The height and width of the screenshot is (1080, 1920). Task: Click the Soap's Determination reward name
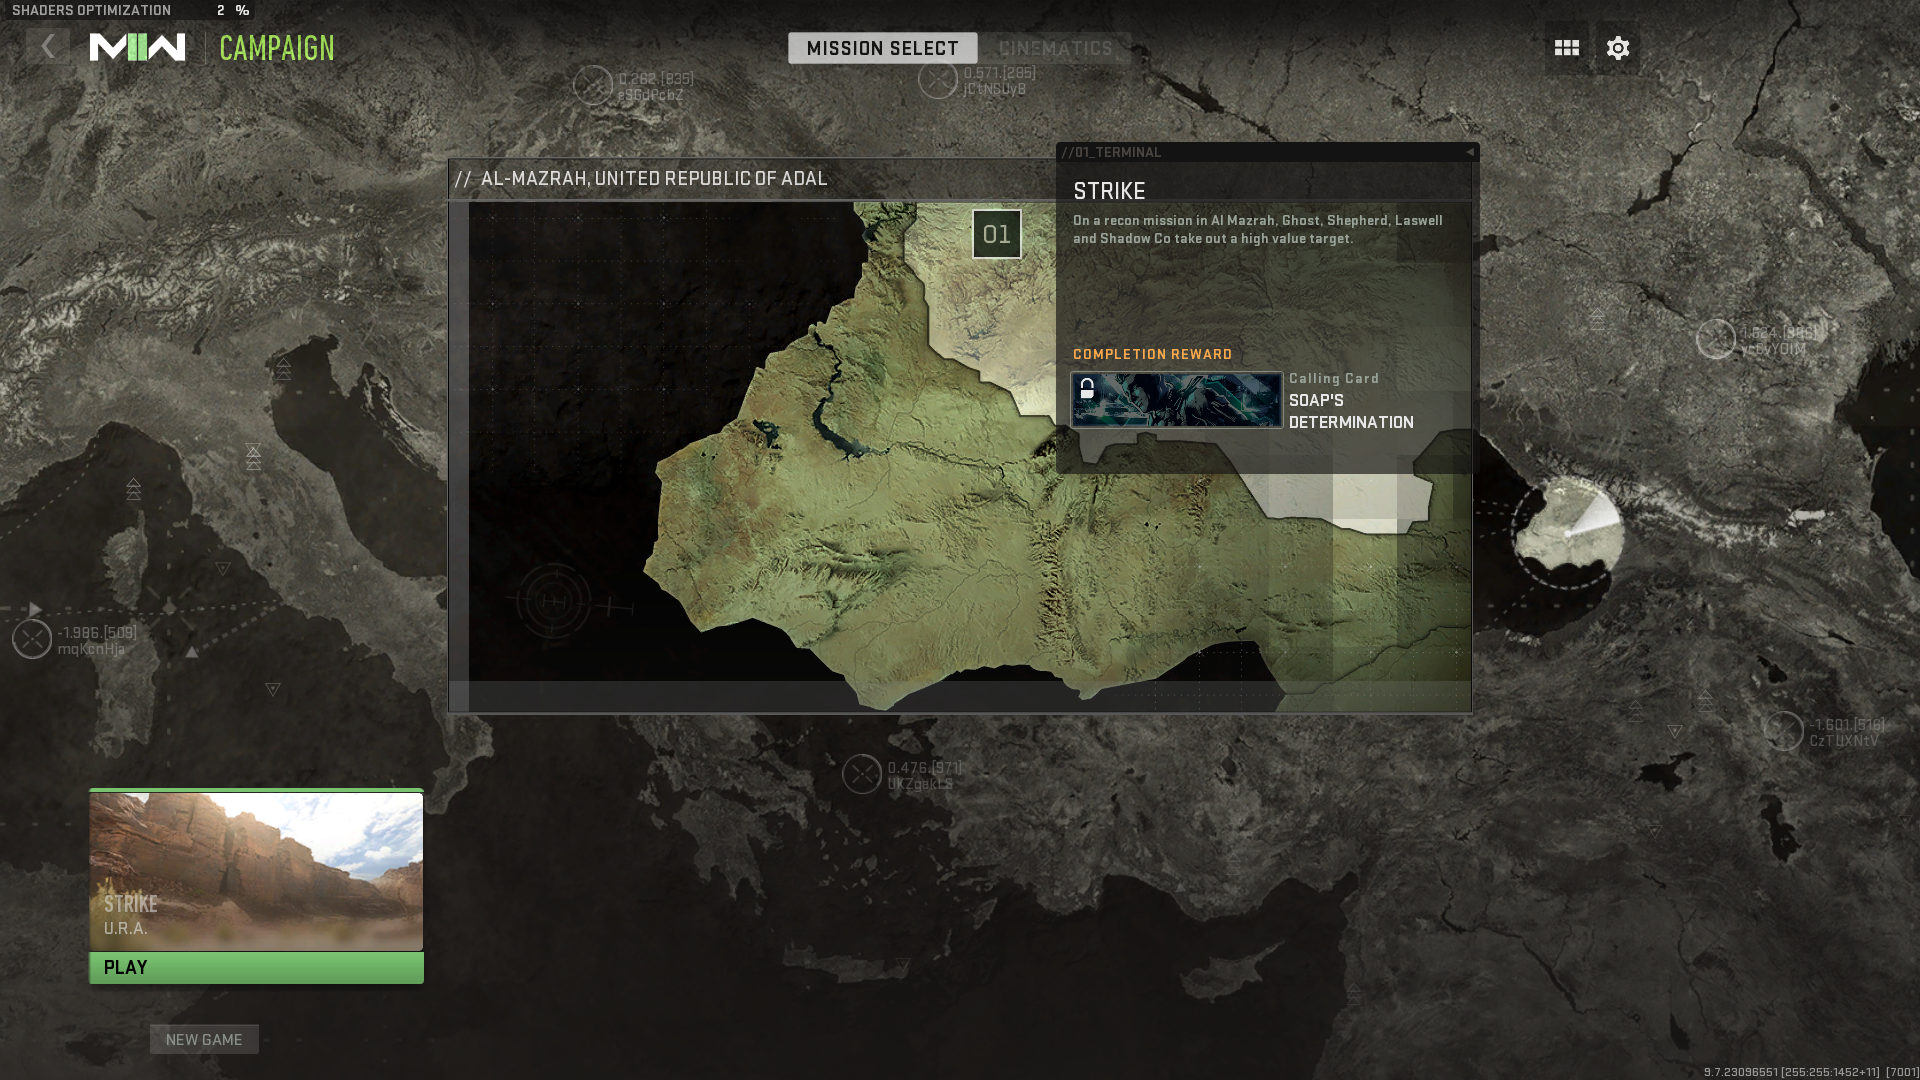tap(1351, 411)
